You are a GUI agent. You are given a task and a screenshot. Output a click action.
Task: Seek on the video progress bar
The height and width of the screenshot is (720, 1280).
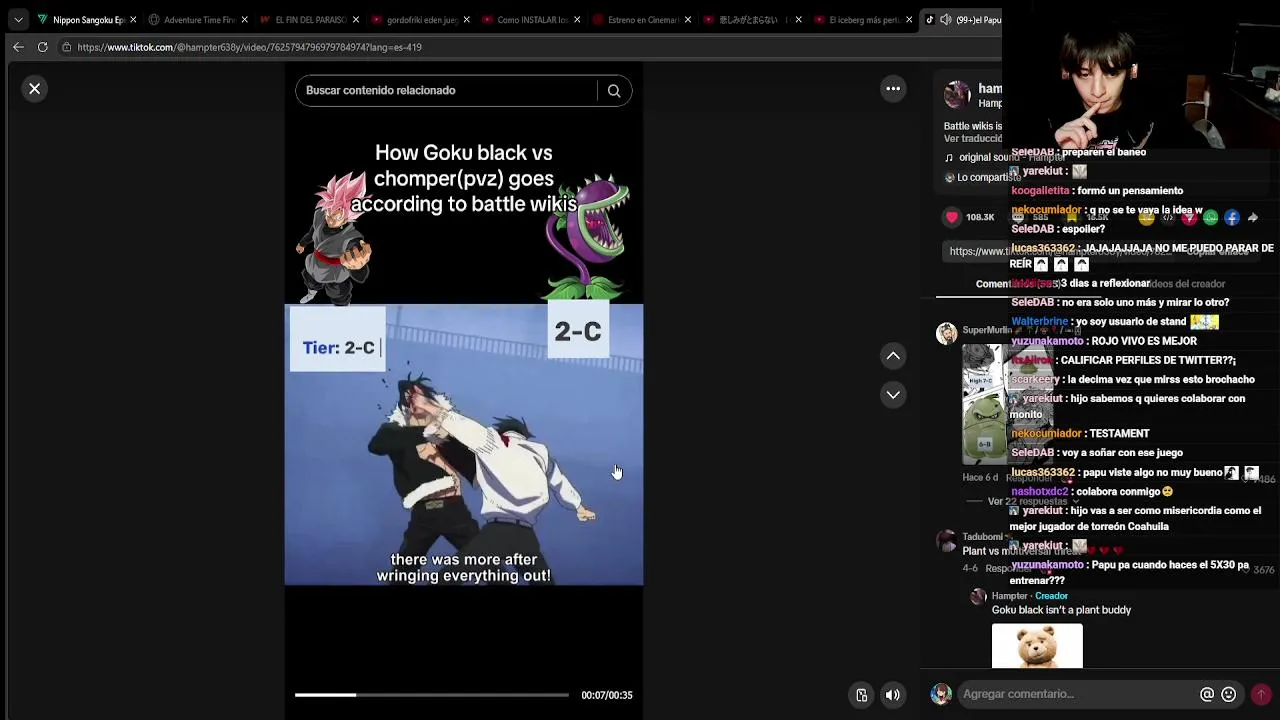pos(431,695)
